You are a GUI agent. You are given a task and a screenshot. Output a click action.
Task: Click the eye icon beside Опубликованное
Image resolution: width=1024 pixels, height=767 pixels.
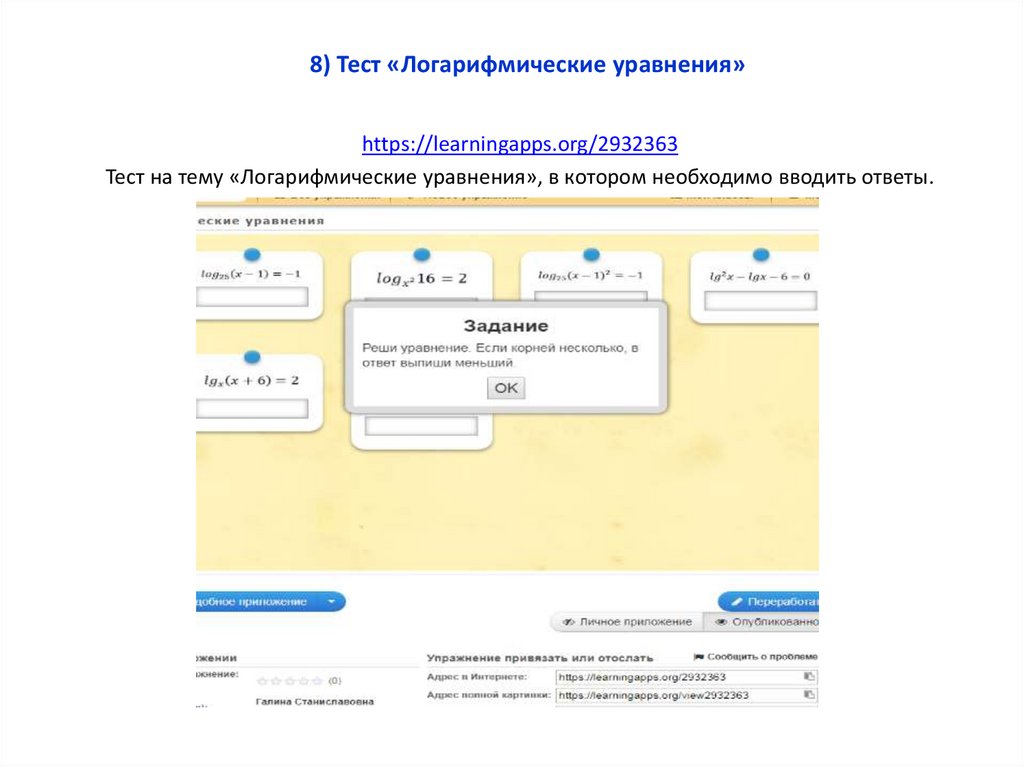[x=721, y=622]
